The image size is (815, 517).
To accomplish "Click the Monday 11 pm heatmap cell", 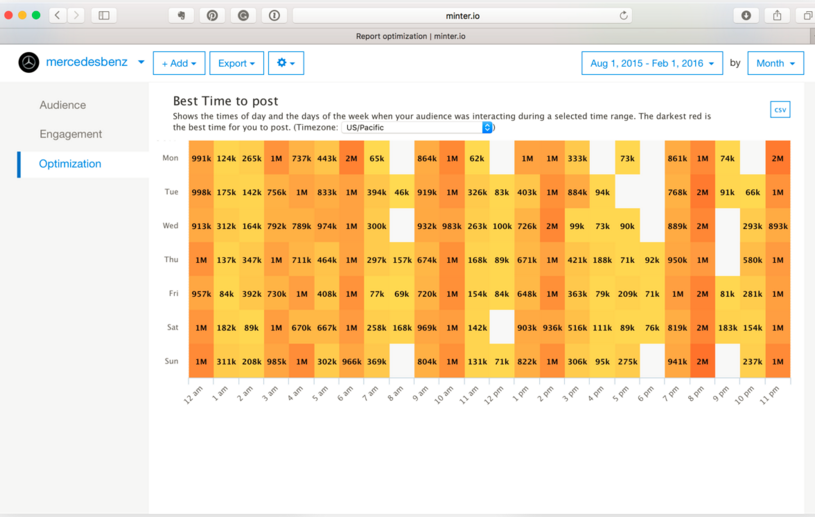I will (777, 158).
